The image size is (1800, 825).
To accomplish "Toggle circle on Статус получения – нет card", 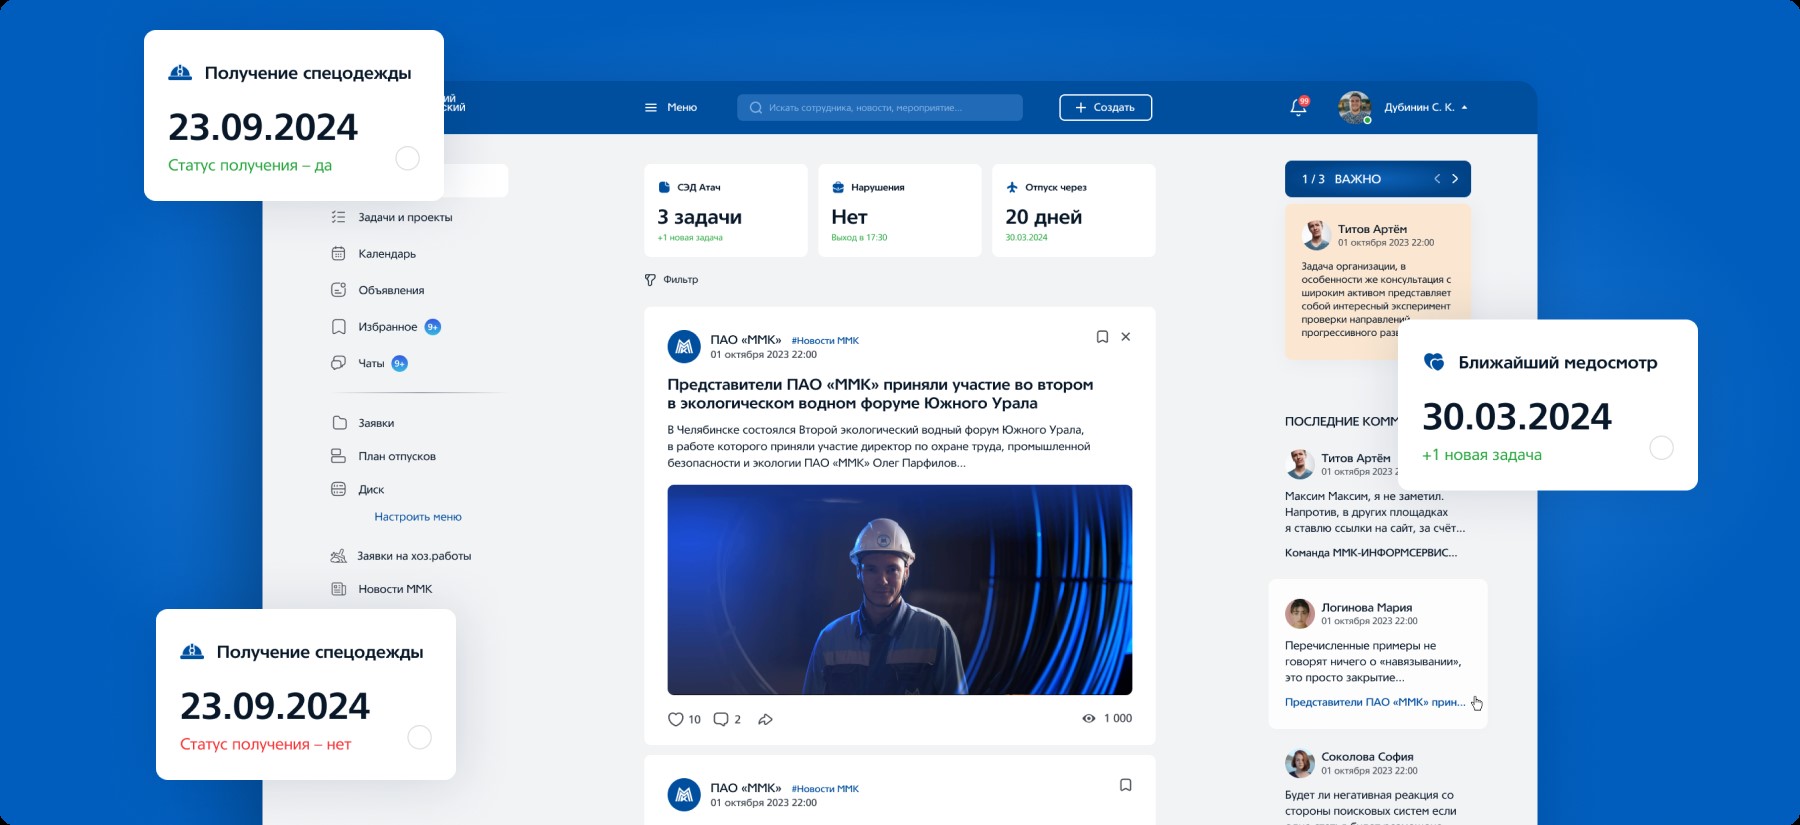I will [x=420, y=737].
